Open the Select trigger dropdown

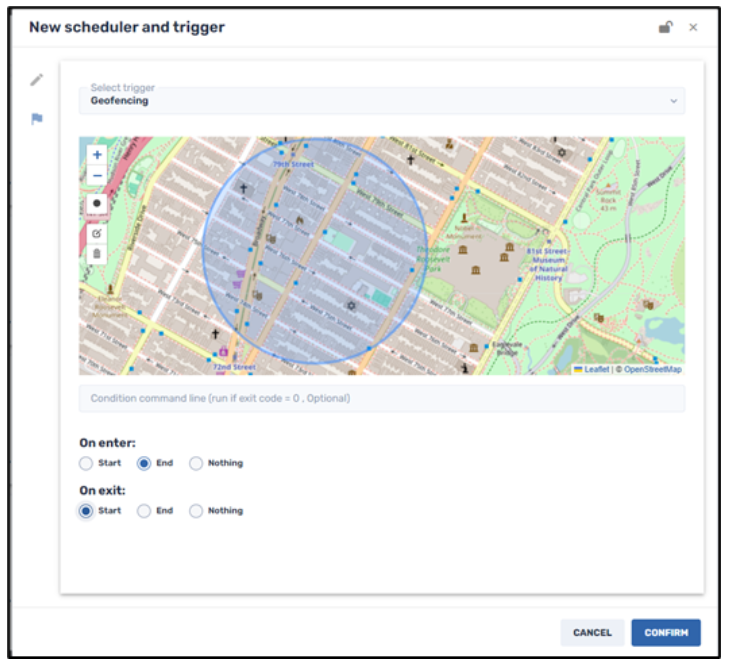(382, 100)
